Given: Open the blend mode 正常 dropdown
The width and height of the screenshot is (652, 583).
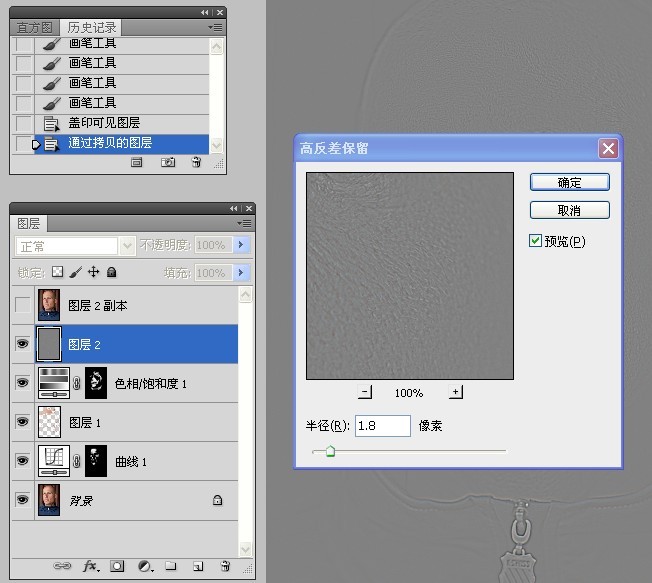Looking at the screenshot, I should (76, 245).
